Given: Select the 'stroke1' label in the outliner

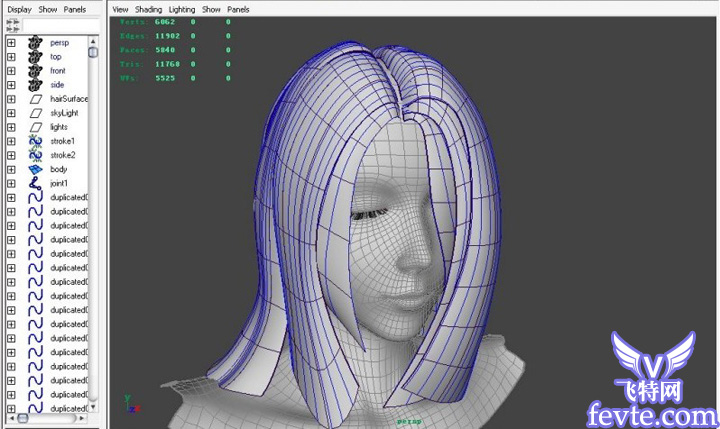Looking at the screenshot, I should click(x=62, y=141).
